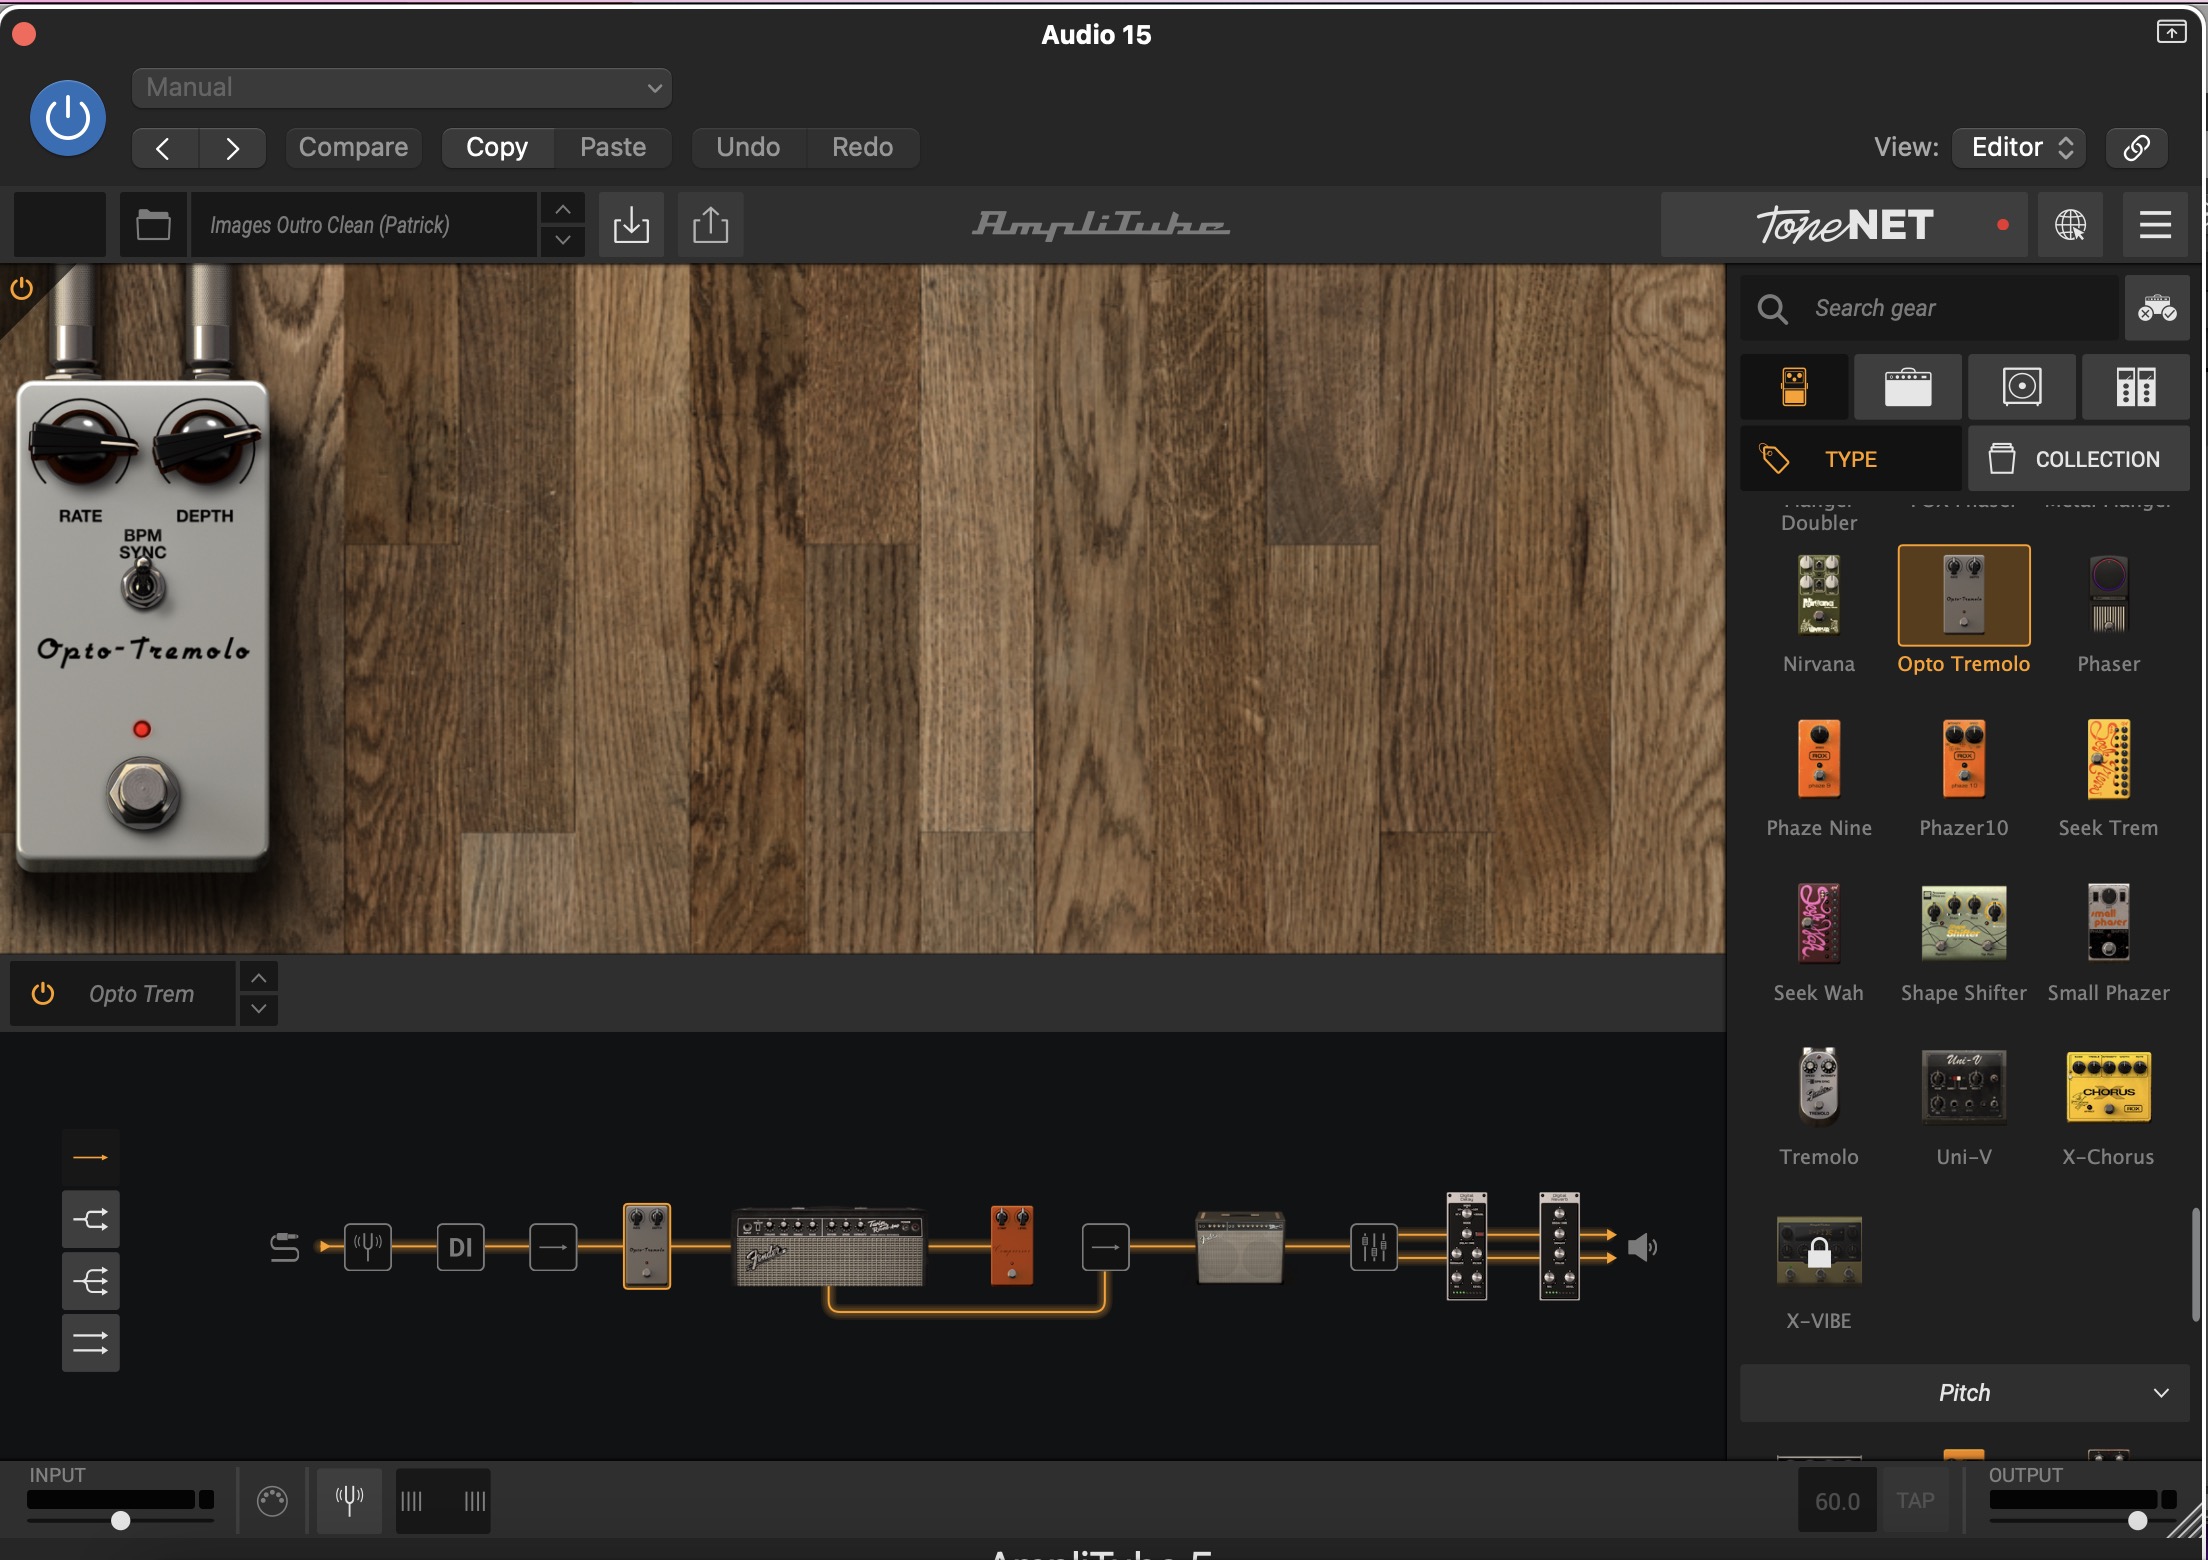Pick the Tremolo pedal in gear list

1819,1086
